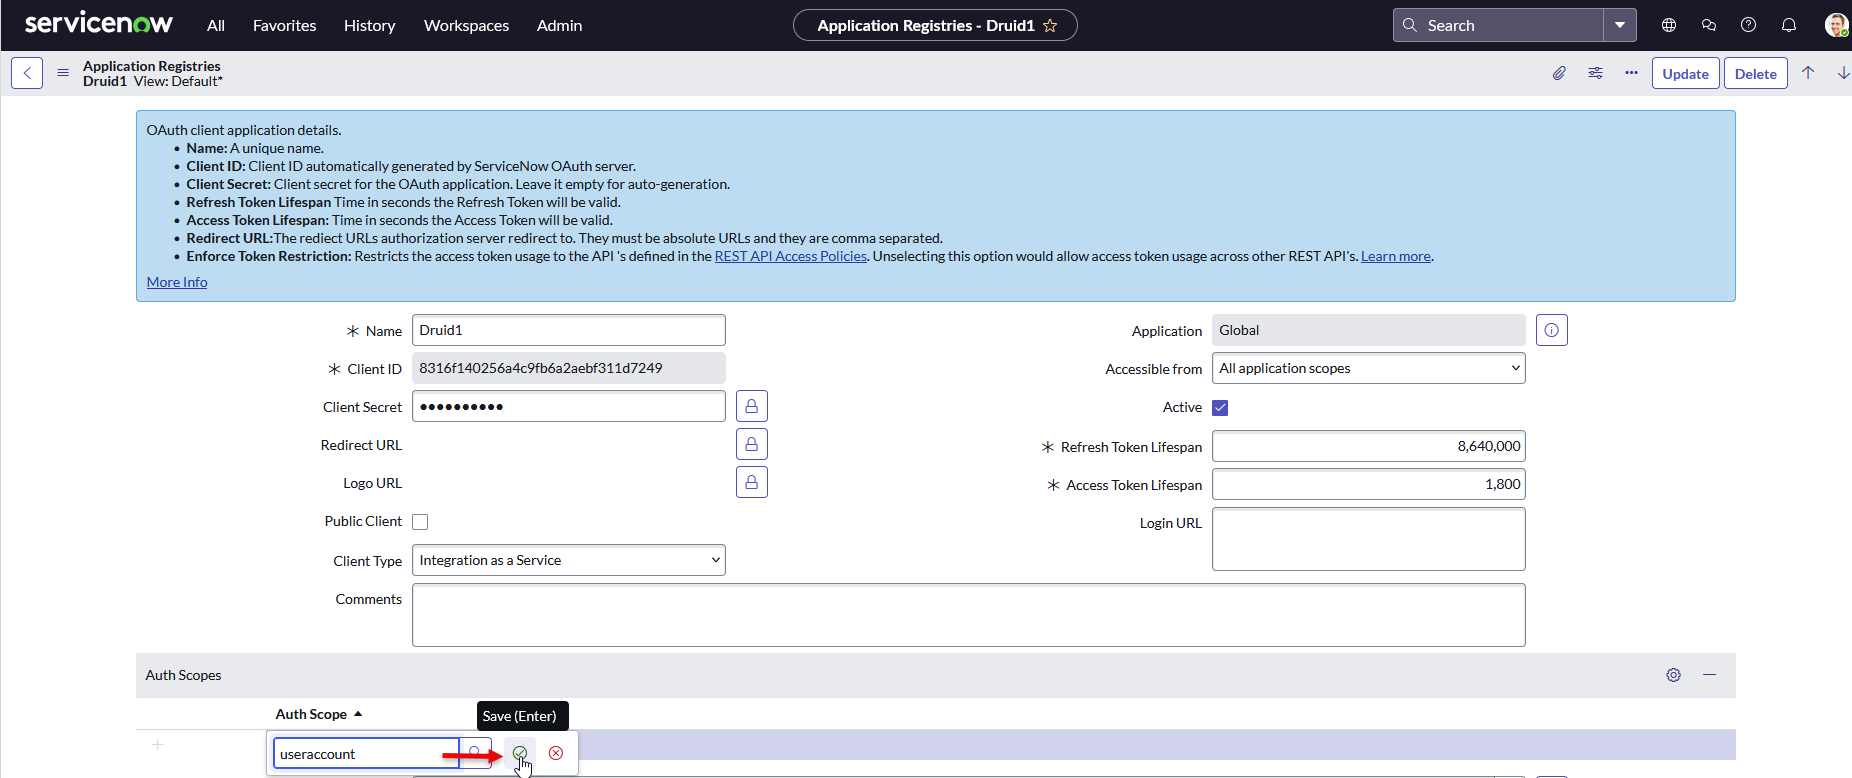Open Auth Scopes gear settings
This screenshot has width=1852, height=778.
[1673, 675]
